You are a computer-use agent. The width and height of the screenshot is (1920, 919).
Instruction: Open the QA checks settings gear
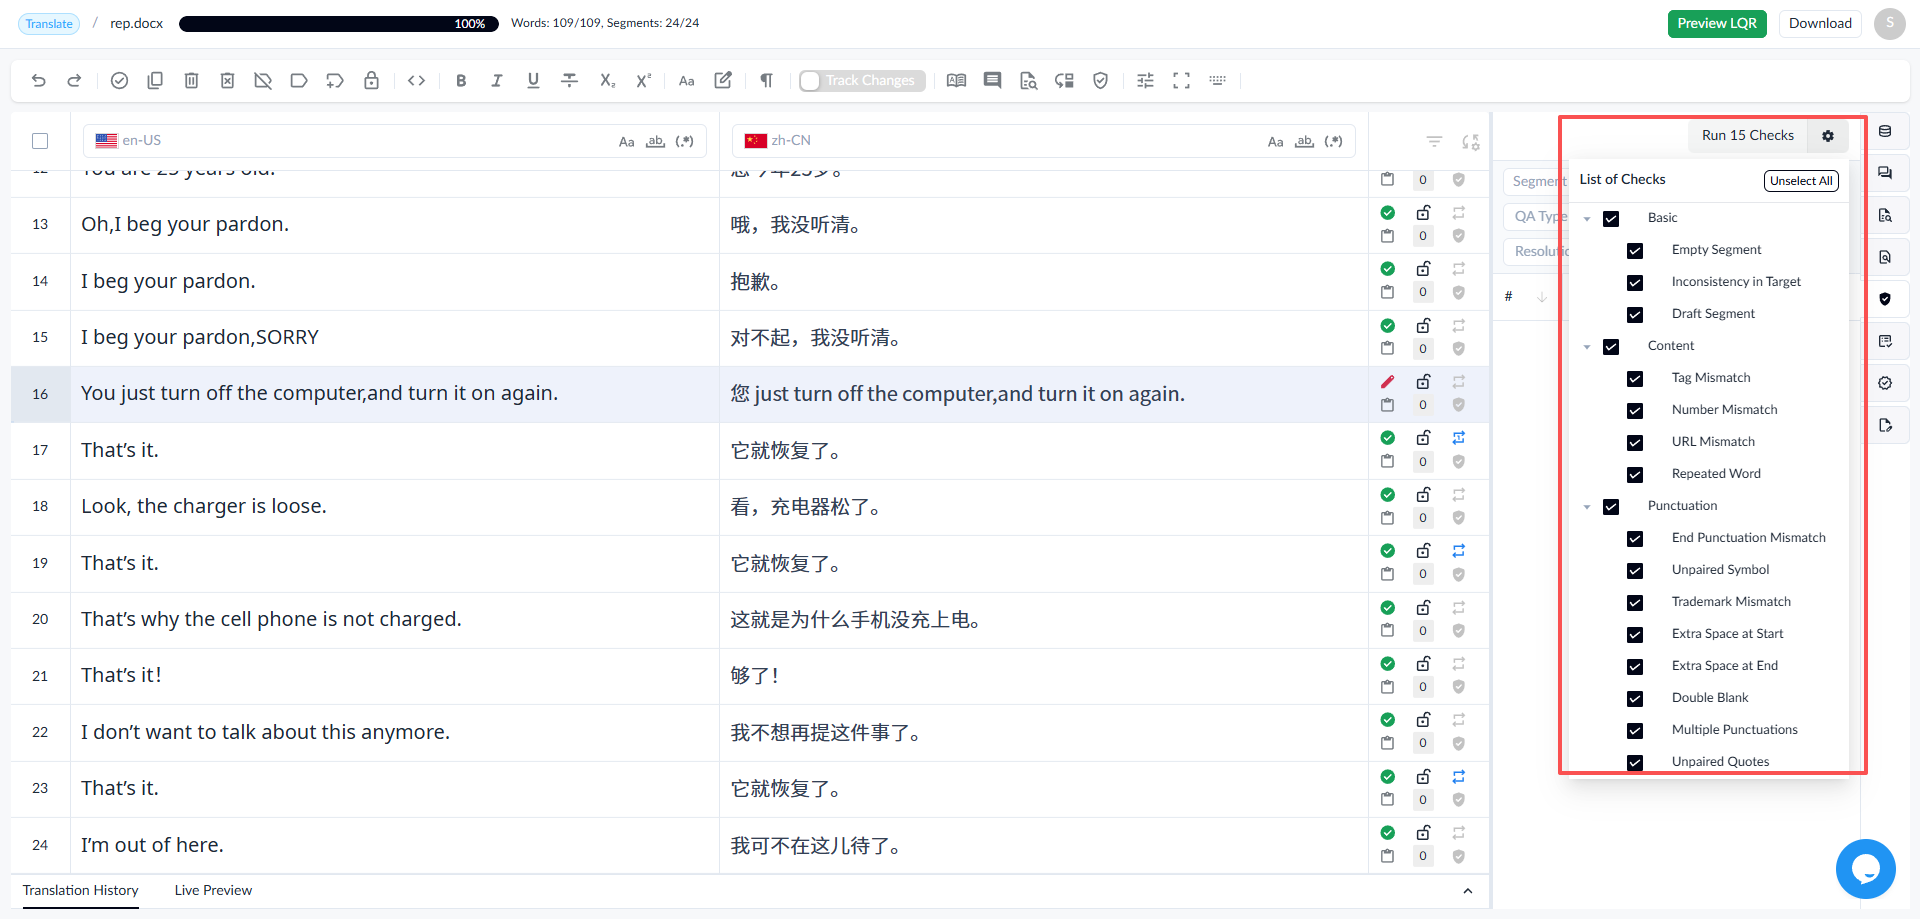pos(1828,136)
